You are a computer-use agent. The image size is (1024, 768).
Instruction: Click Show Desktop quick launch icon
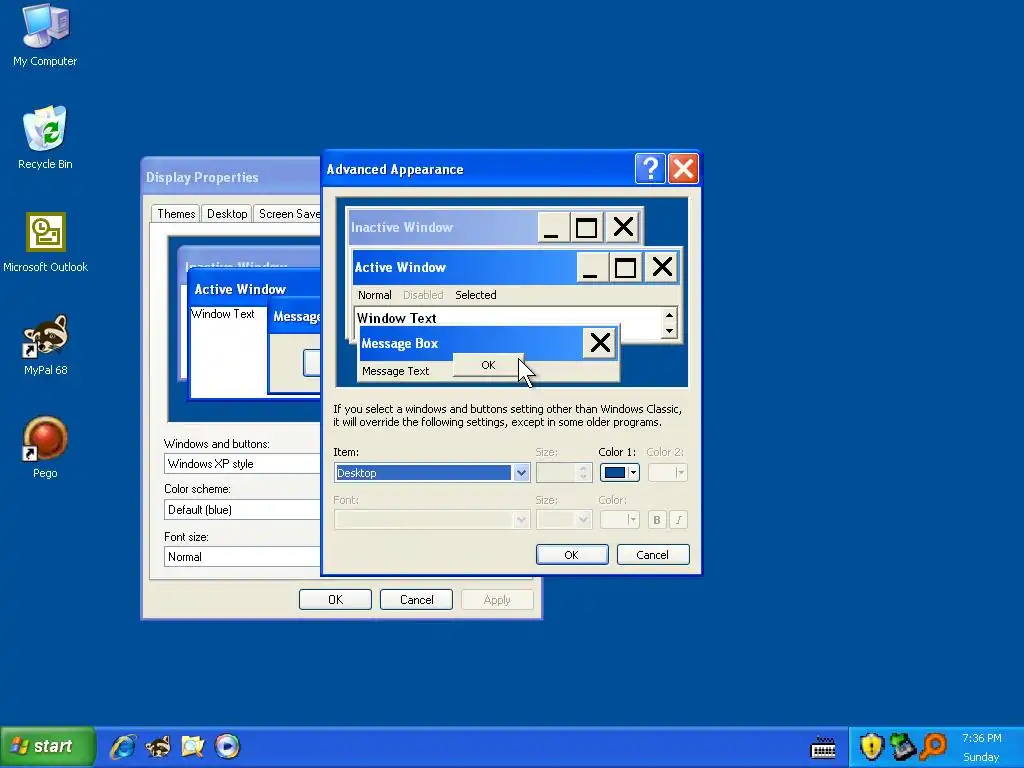pyautogui.click(x=193, y=746)
